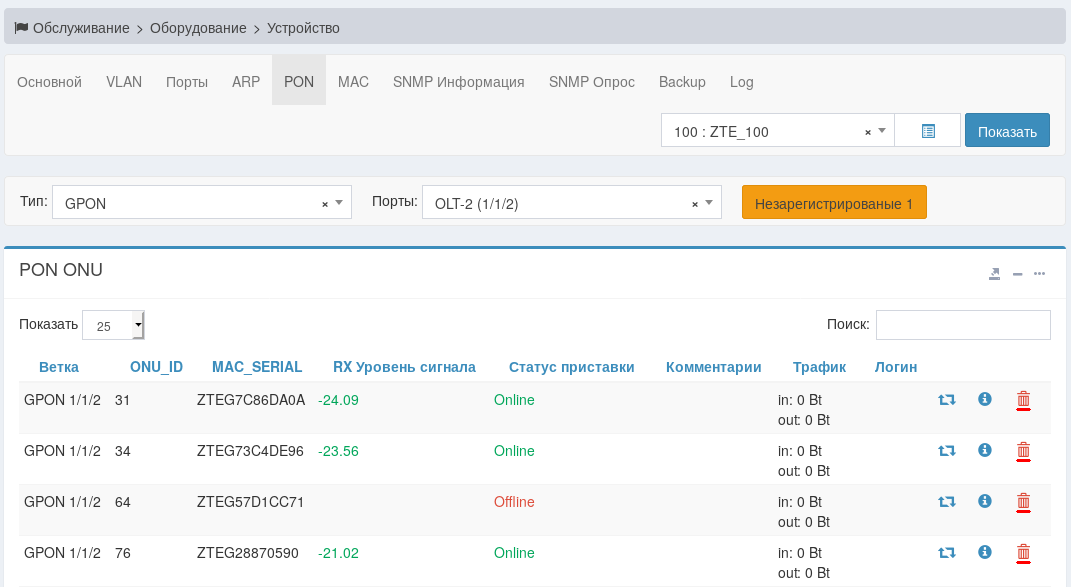Expand the device dropdown 100 : ZTE_100
The width and height of the screenshot is (1071, 587).
pos(882,131)
